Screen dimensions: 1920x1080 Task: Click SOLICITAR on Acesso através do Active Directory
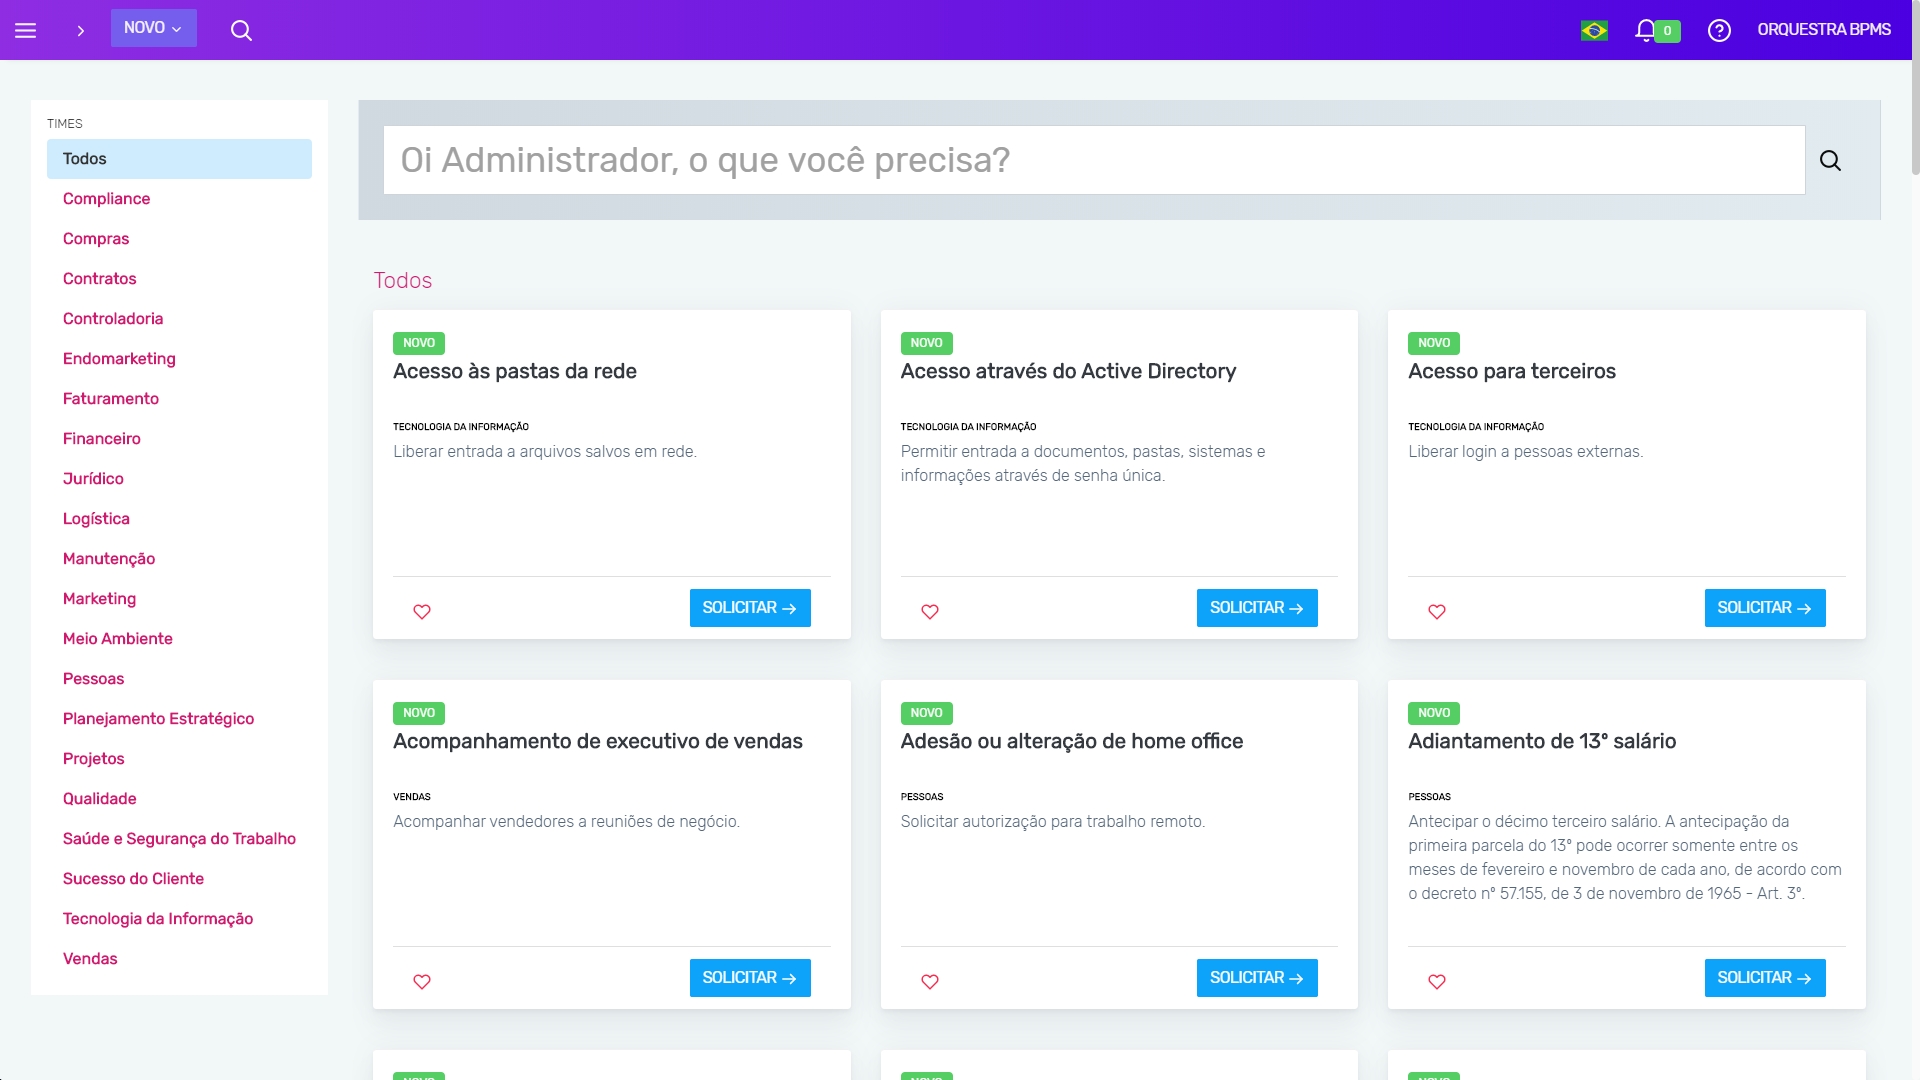(x=1257, y=607)
